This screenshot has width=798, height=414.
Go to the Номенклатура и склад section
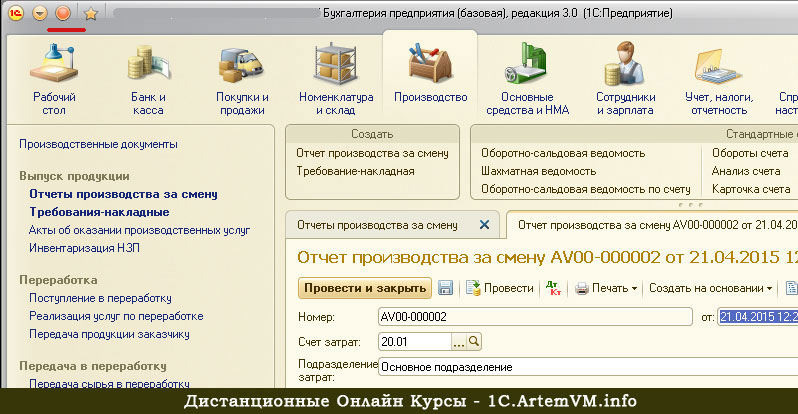(336, 79)
